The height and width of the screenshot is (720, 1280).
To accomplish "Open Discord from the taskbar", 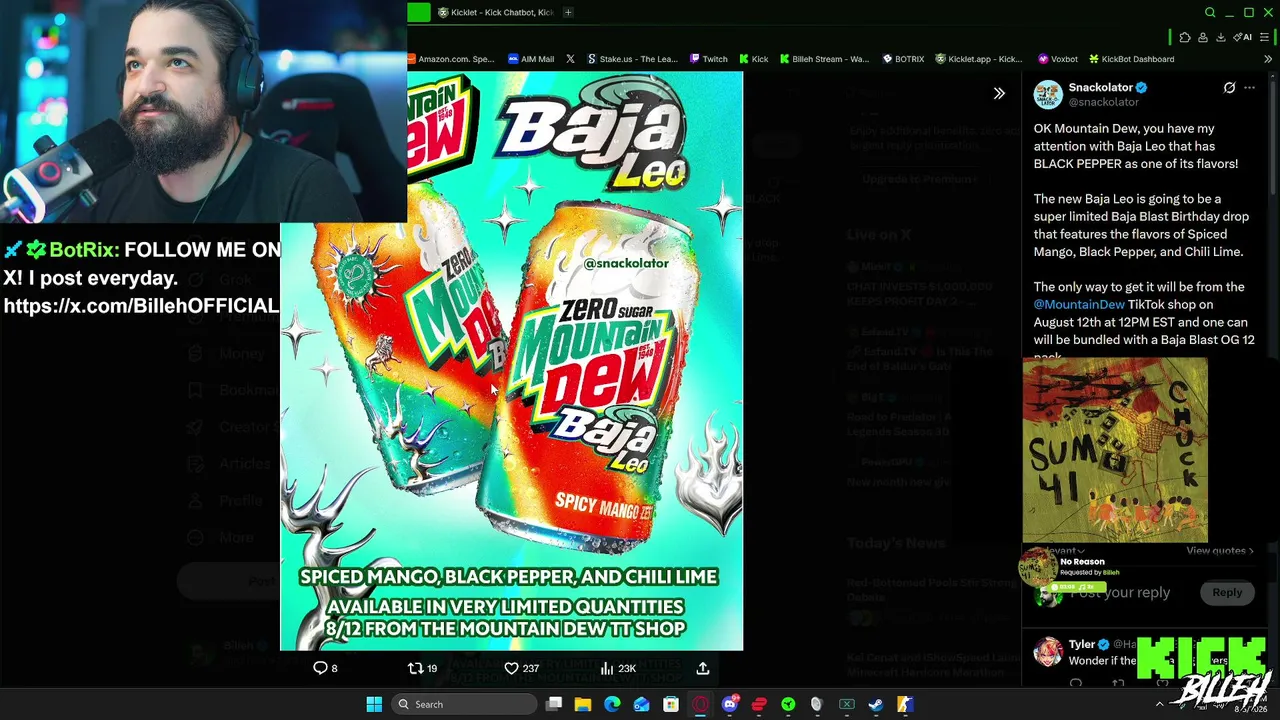I will tap(730, 704).
